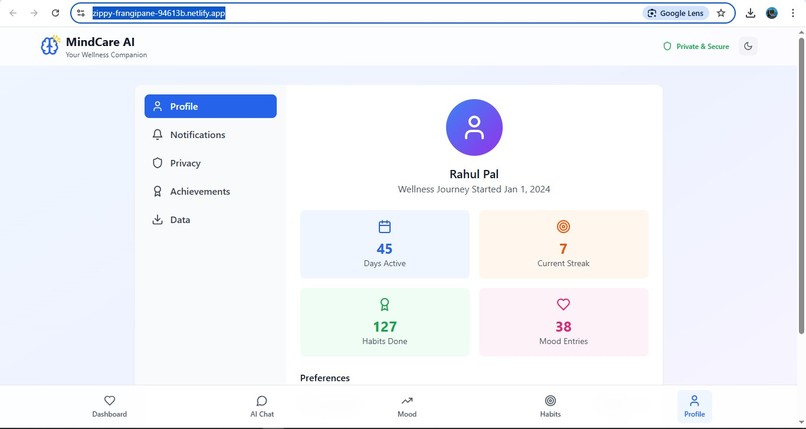Open the browser profile avatar
The height and width of the screenshot is (429, 806).
tap(772, 13)
